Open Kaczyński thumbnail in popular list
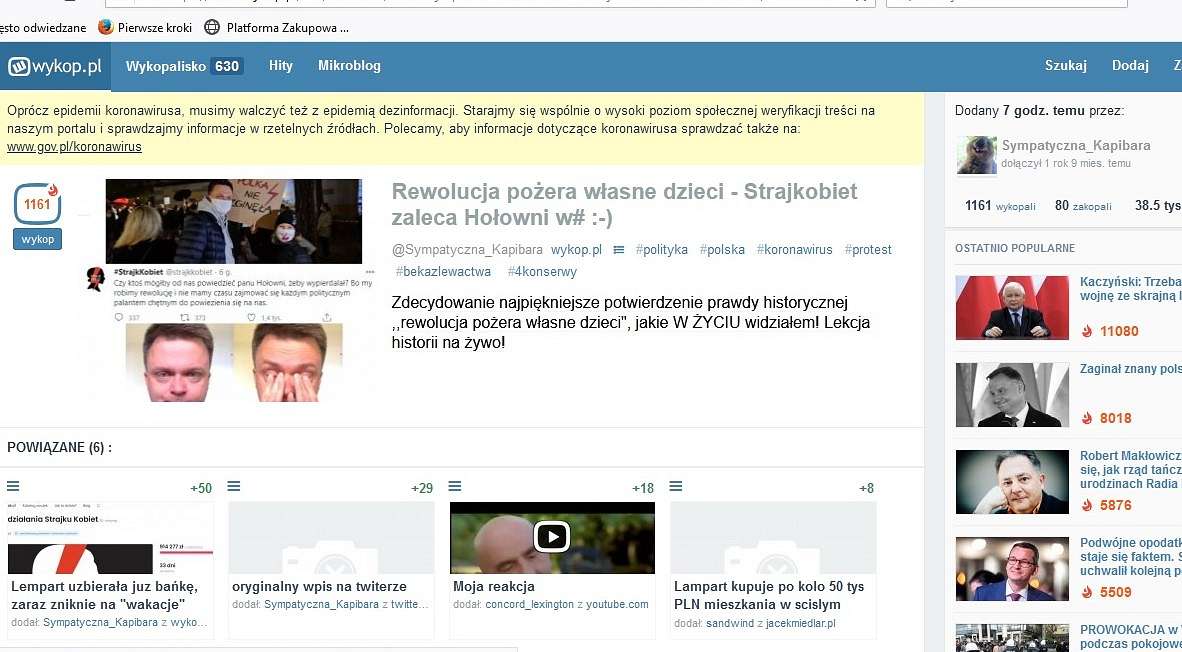 coord(1012,308)
